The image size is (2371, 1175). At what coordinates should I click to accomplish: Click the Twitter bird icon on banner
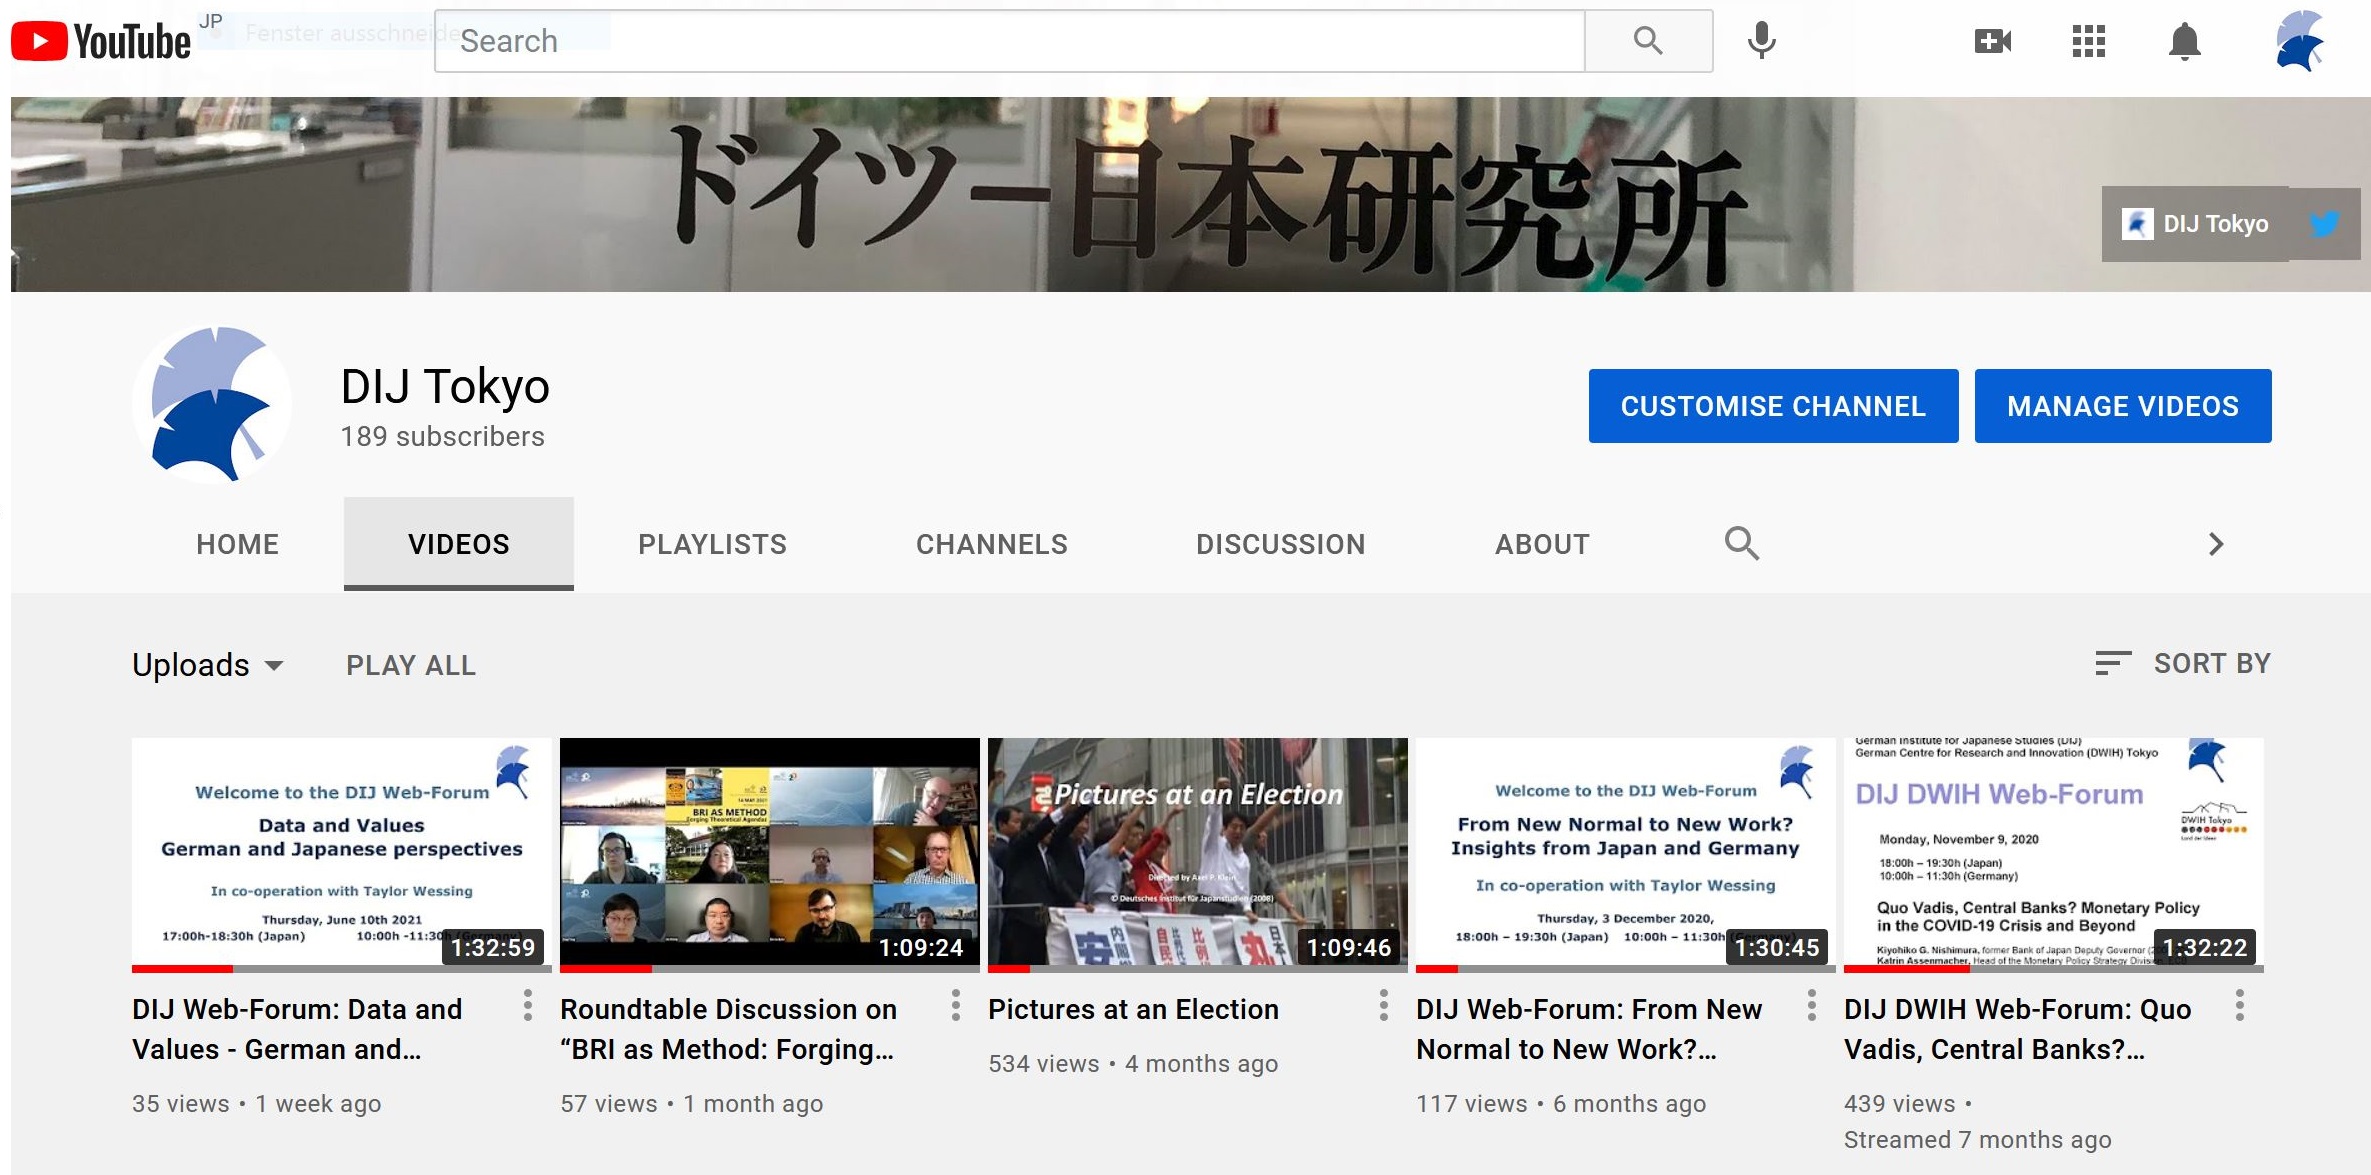2325,224
